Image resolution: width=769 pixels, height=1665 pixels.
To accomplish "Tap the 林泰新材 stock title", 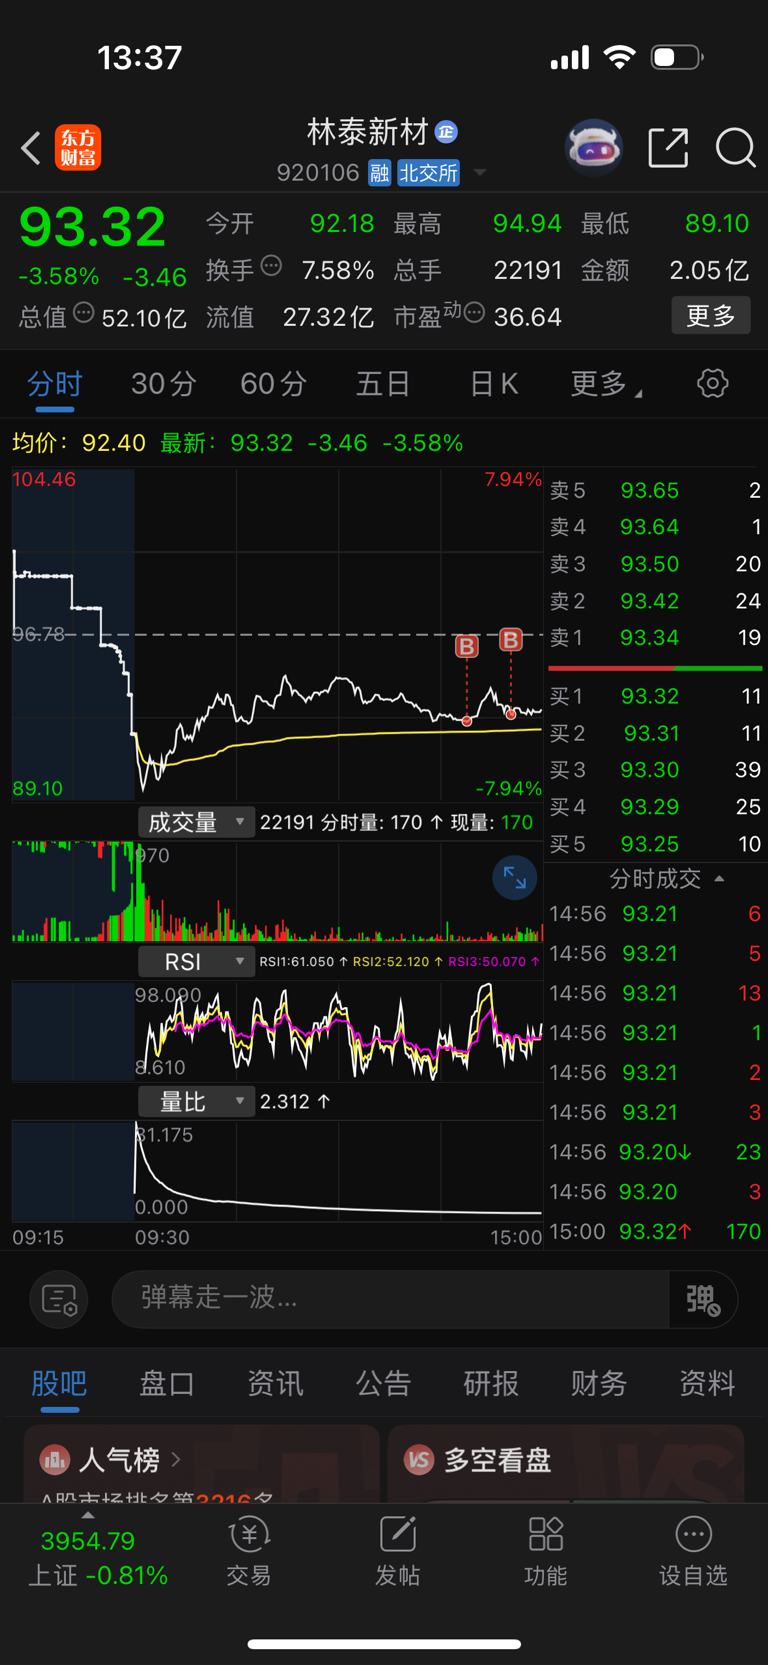I will (x=367, y=132).
